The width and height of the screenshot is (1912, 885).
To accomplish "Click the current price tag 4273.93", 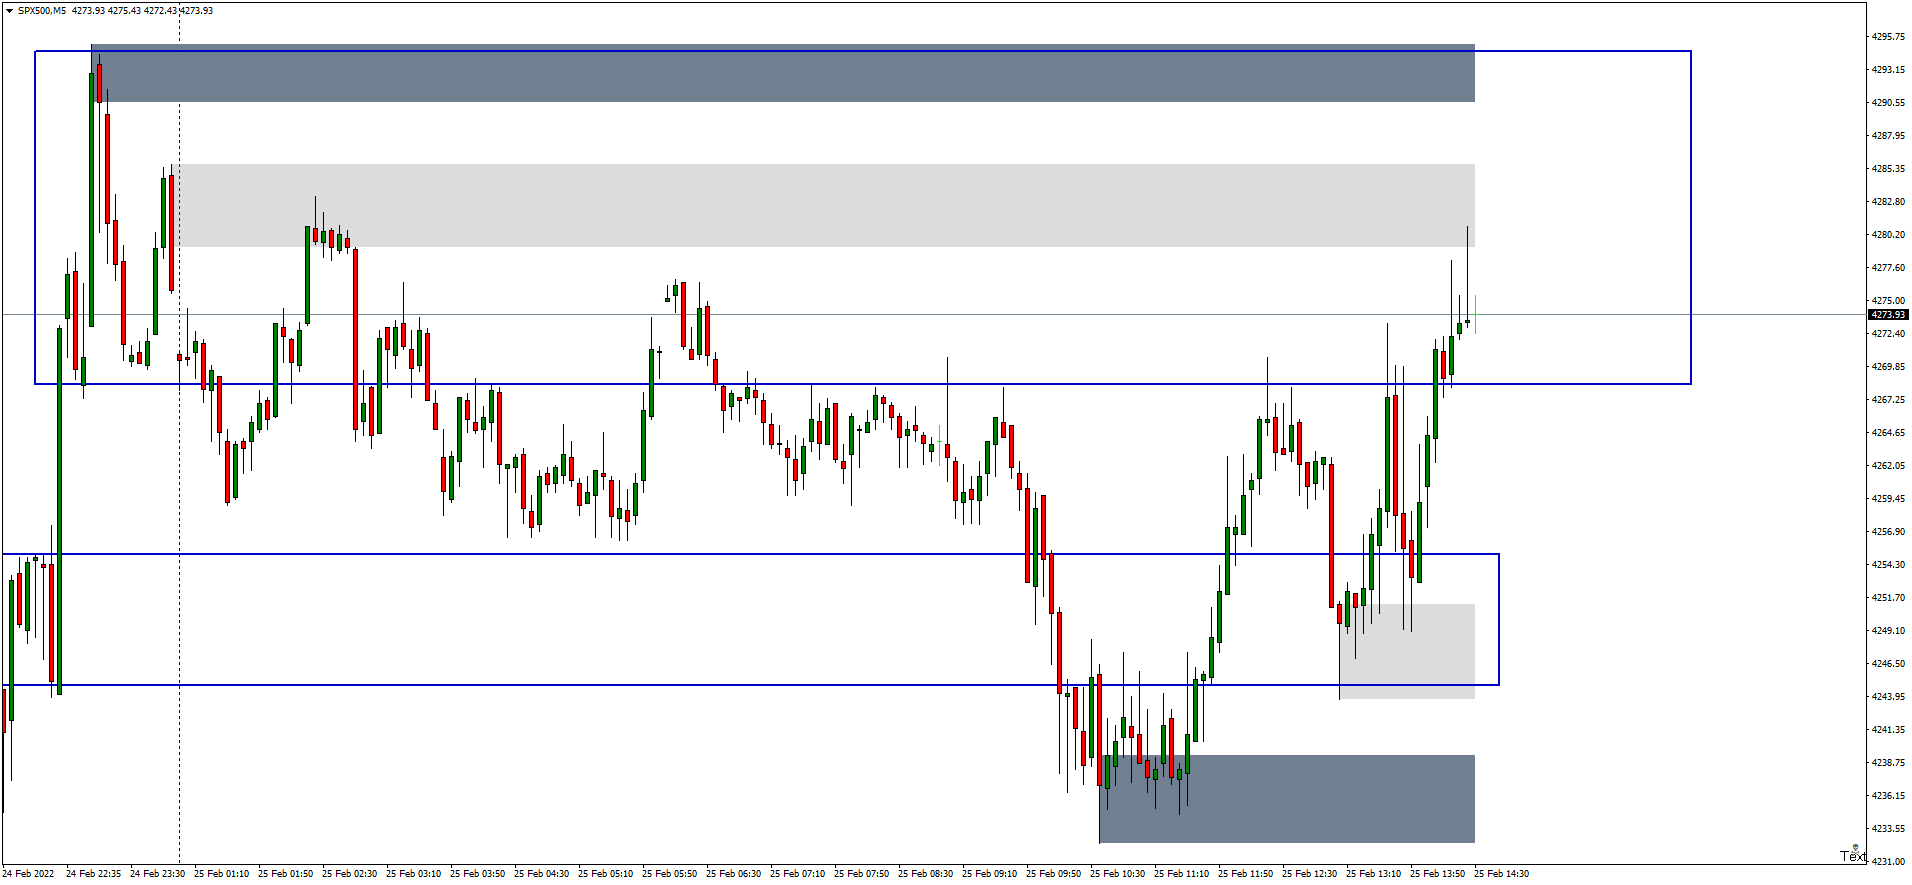I will click(x=1888, y=315).
